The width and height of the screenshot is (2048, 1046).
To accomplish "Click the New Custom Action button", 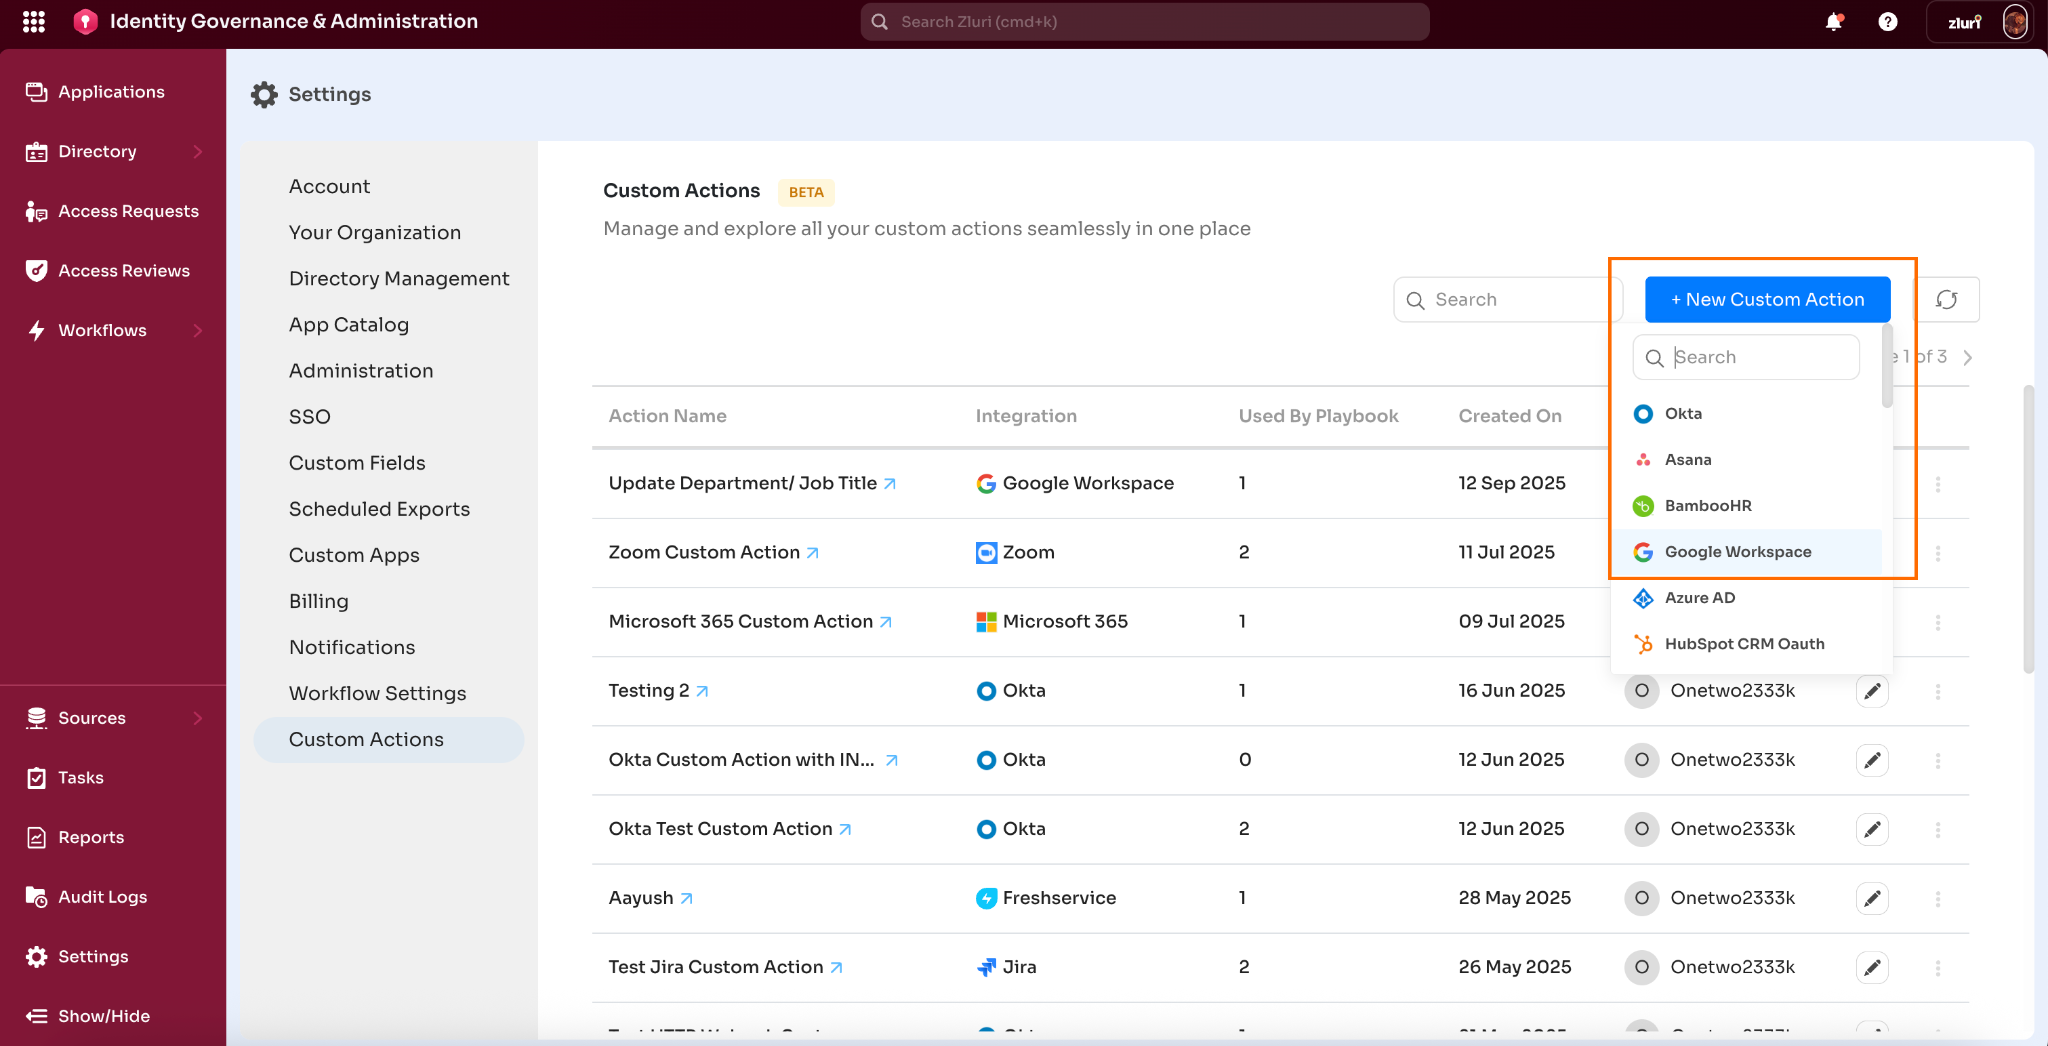I will click(1768, 299).
